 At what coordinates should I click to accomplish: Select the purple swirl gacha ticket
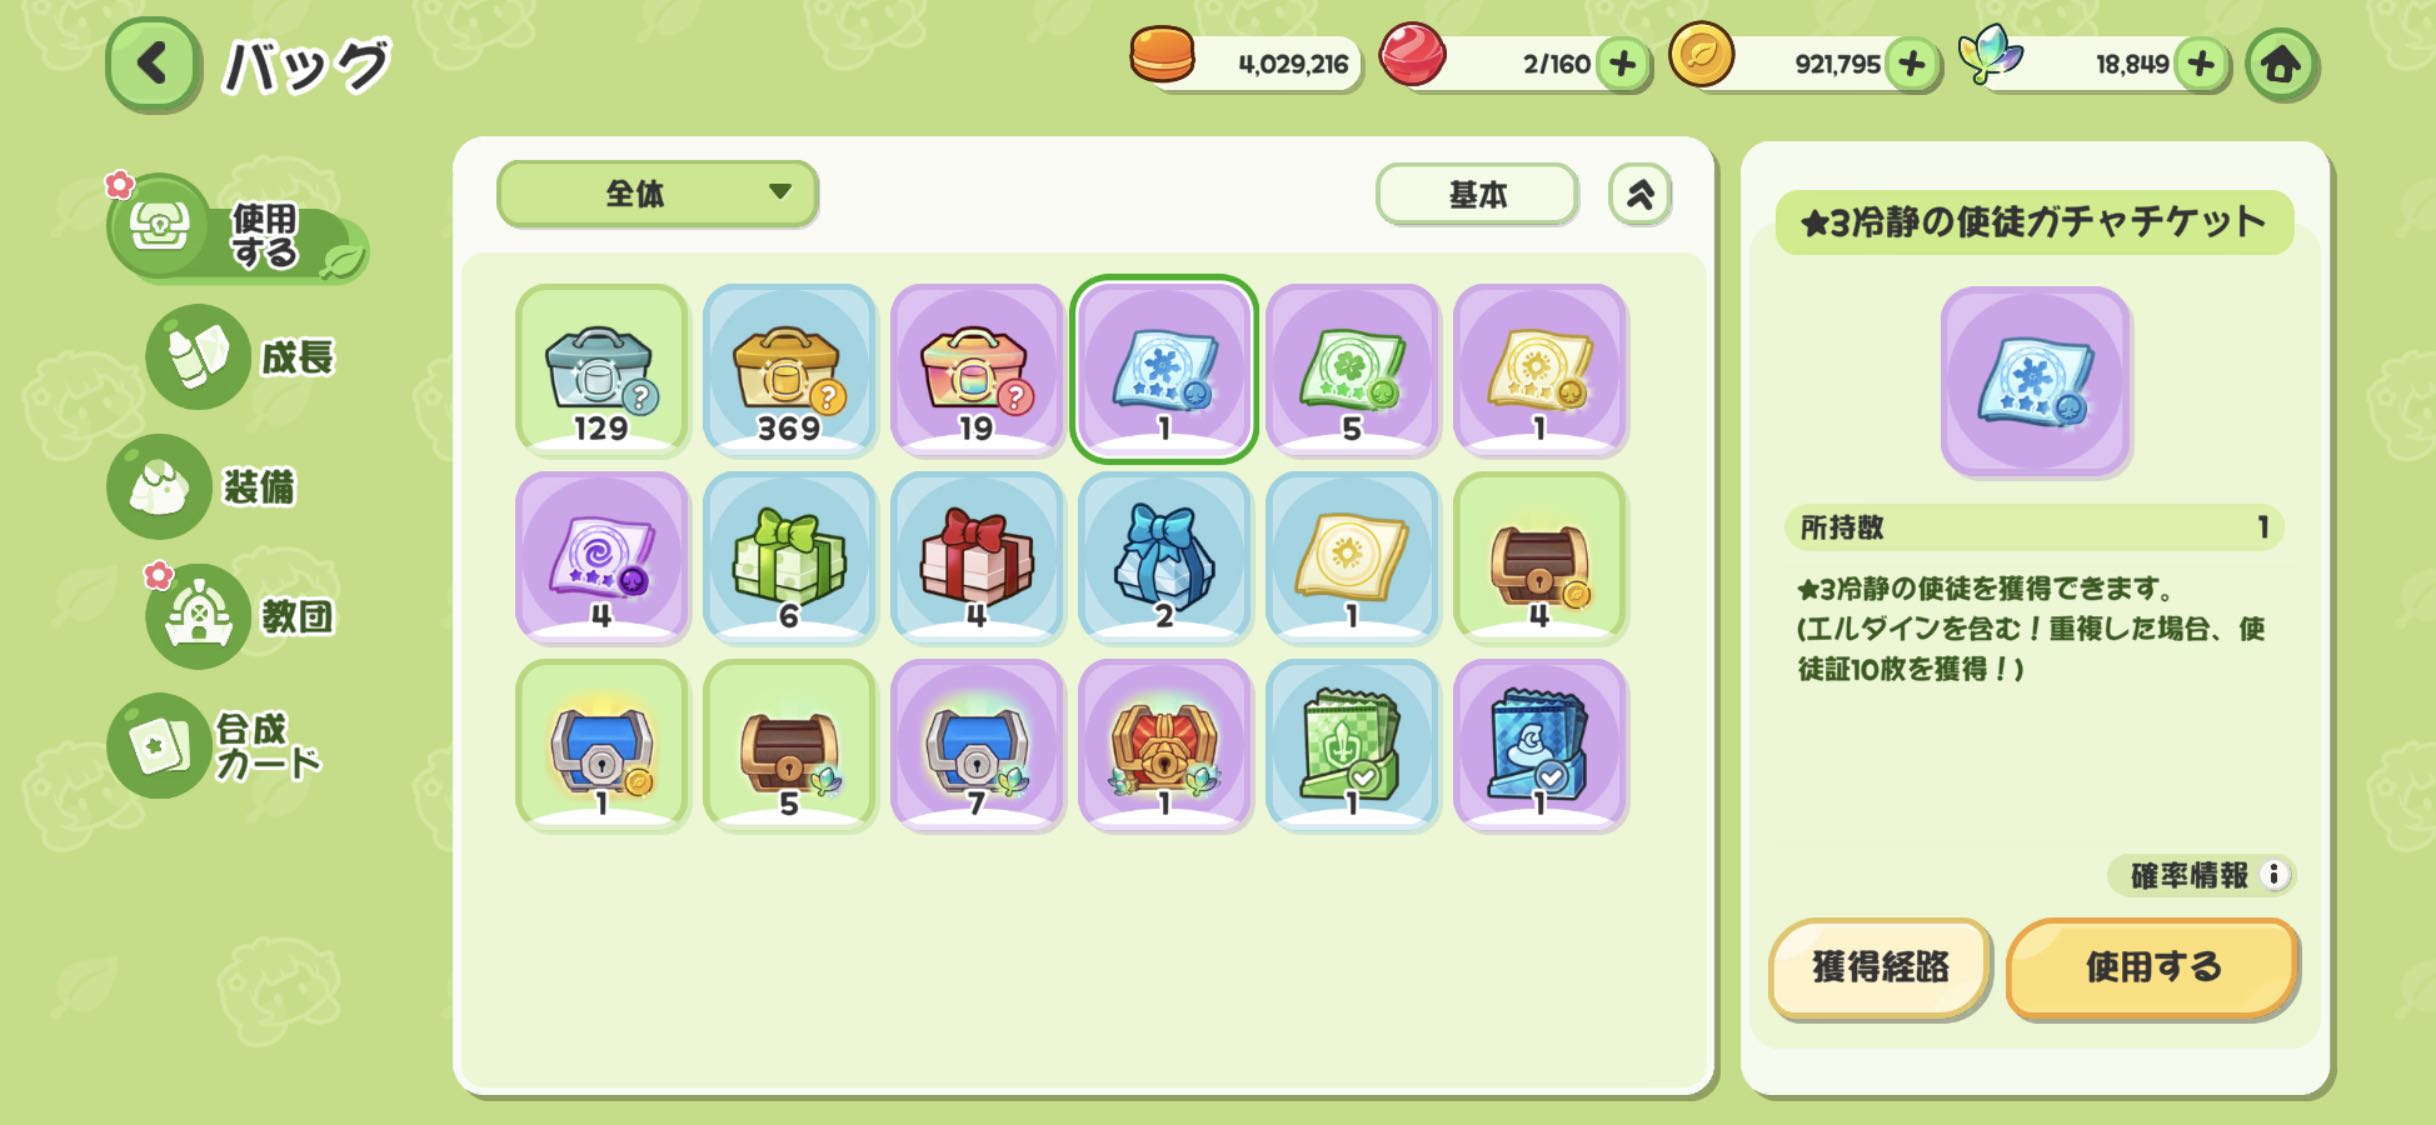tap(602, 558)
